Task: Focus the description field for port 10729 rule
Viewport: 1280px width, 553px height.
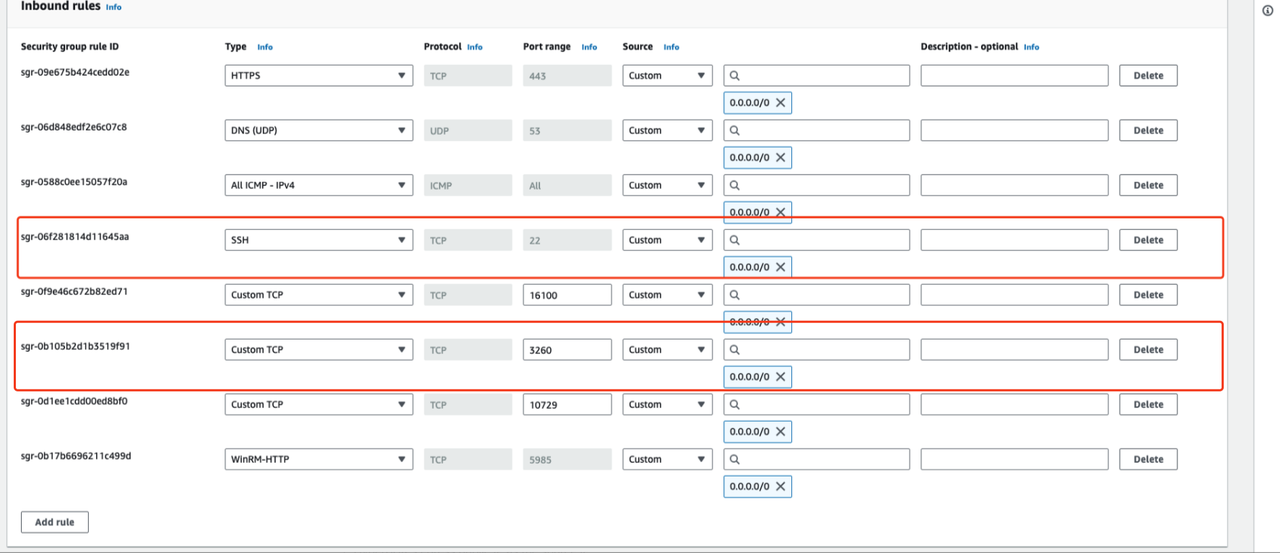Action: (x=1015, y=405)
